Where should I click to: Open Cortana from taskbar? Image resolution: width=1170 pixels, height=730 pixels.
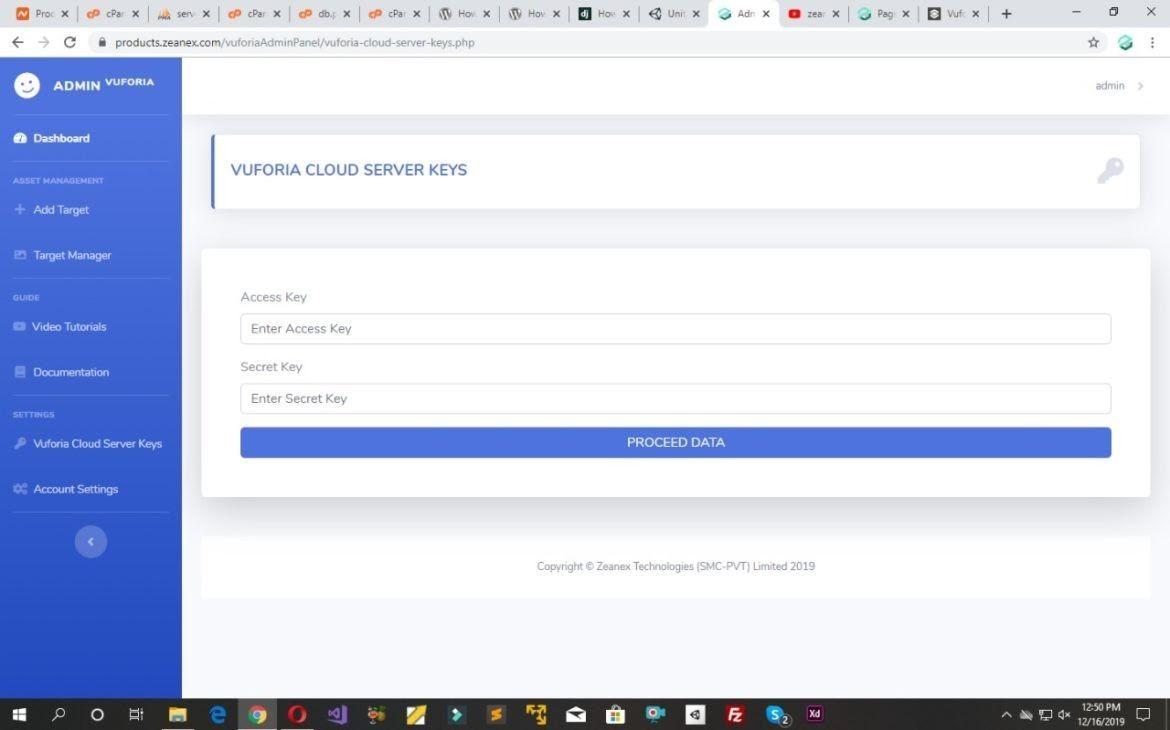click(x=97, y=714)
